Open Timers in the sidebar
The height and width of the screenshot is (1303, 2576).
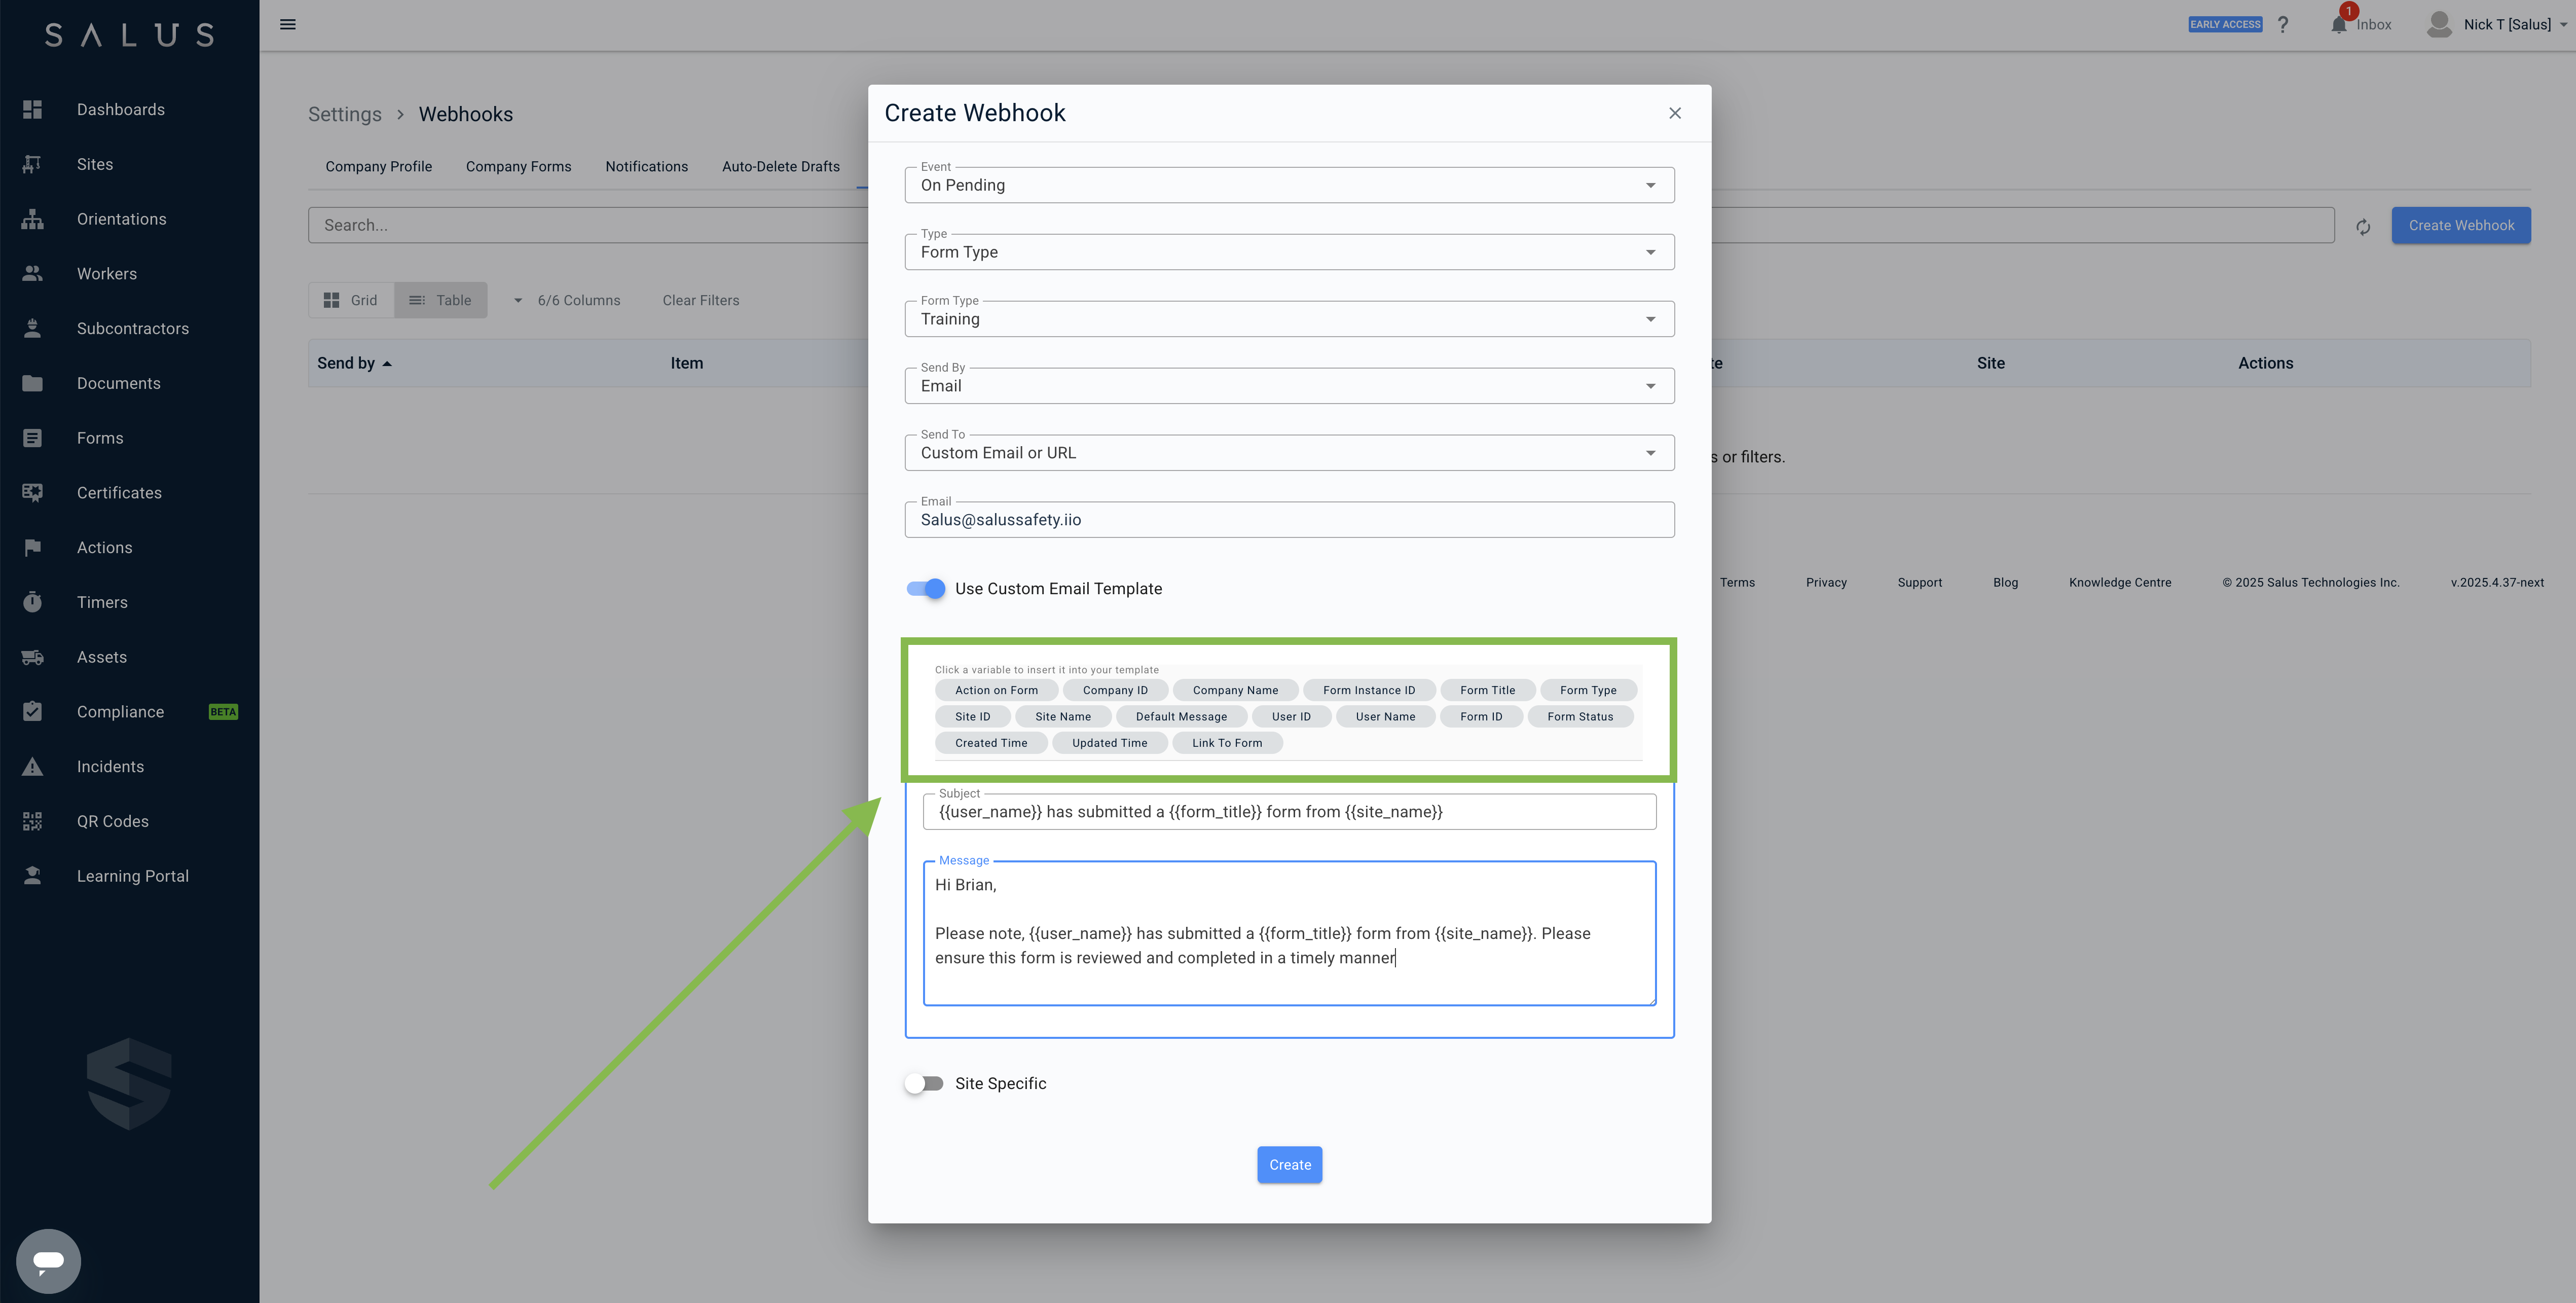102,602
